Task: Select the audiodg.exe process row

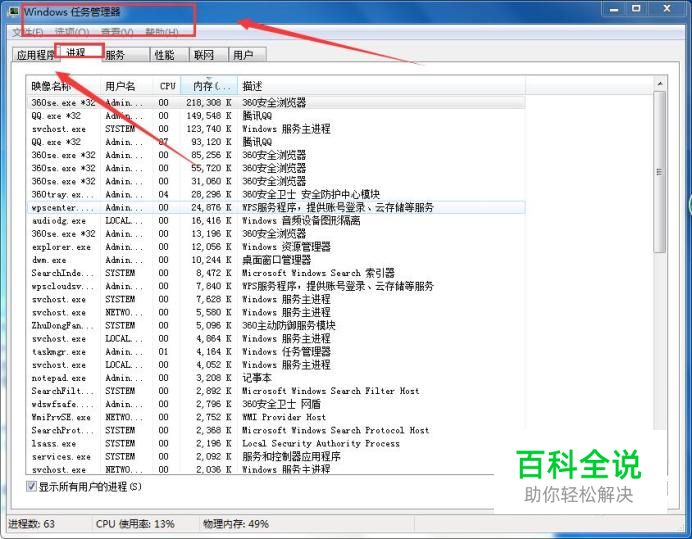Action: point(276,220)
